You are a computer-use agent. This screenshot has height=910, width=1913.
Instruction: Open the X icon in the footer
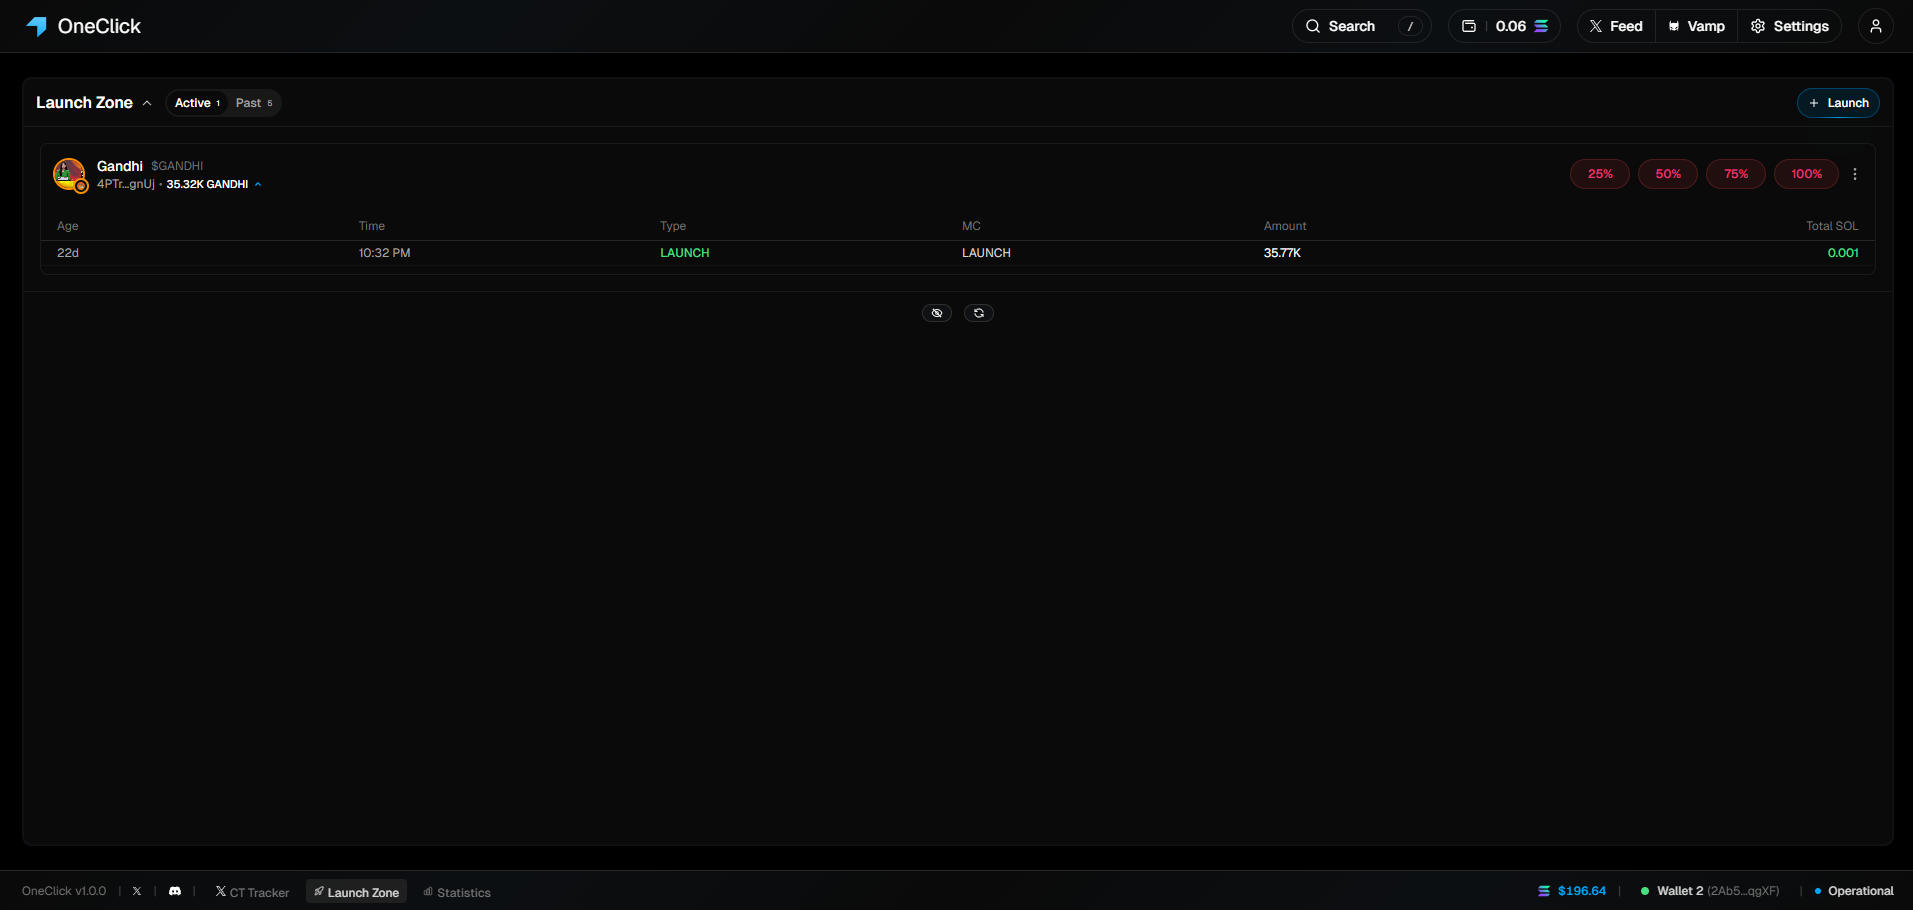[x=137, y=891]
